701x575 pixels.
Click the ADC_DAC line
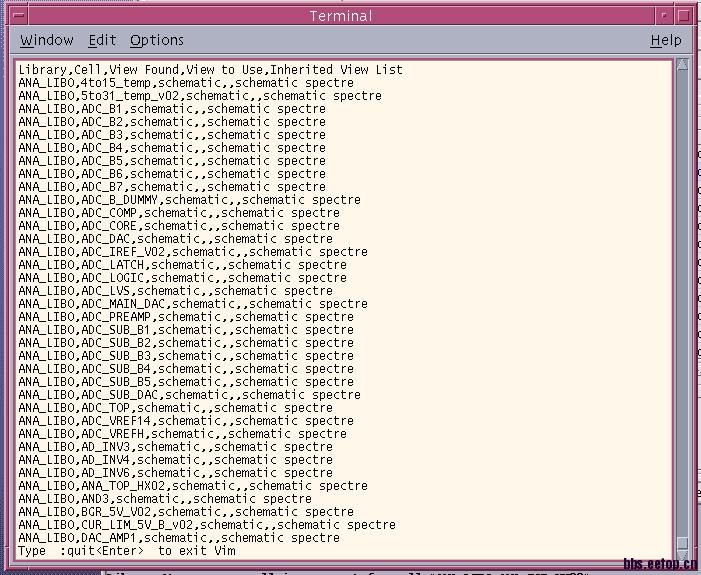tap(175, 238)
